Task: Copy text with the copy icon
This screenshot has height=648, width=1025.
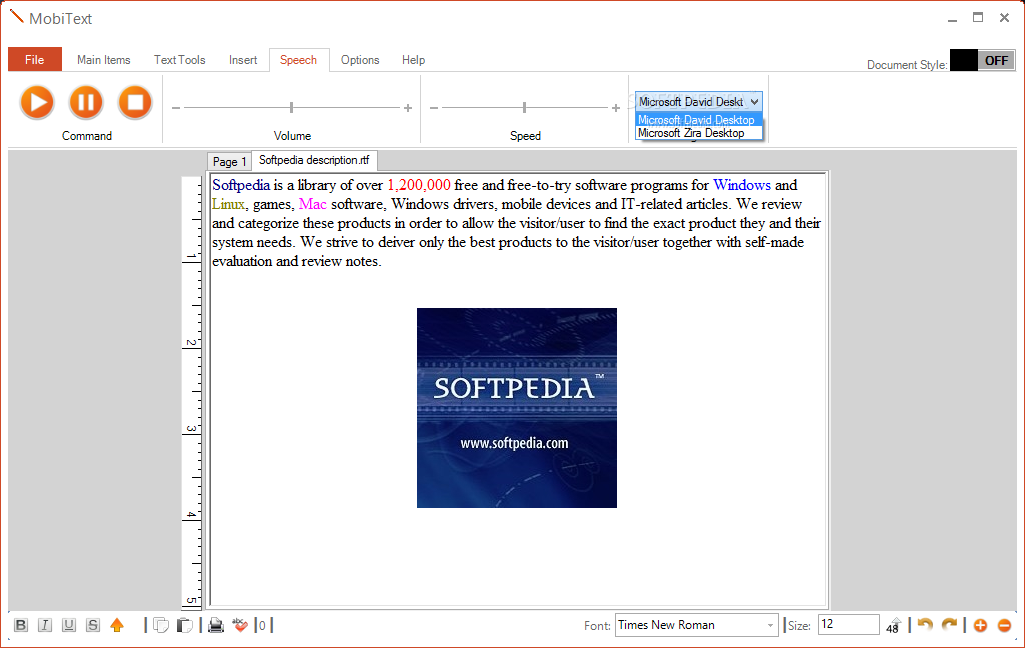Action: [161, 625]
